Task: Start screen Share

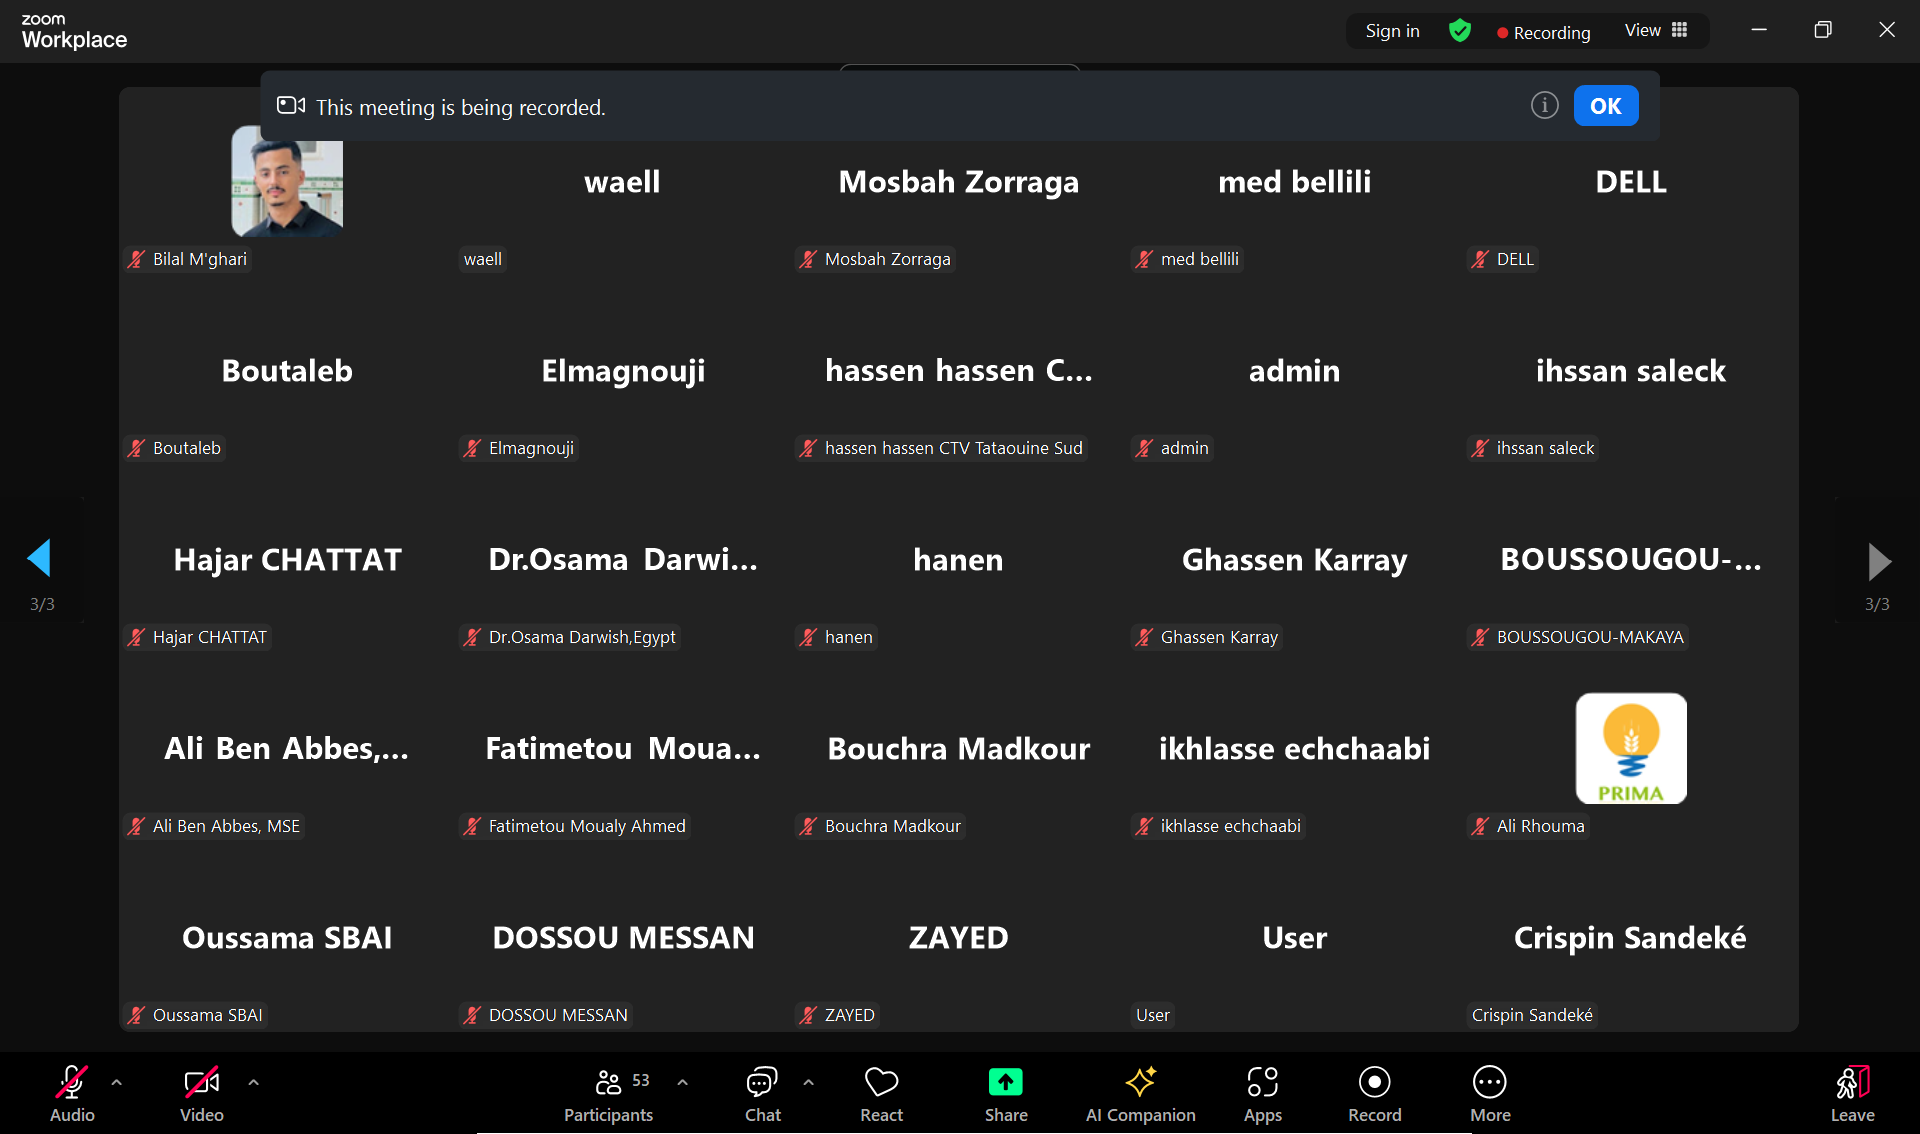Action: 1005,1083
